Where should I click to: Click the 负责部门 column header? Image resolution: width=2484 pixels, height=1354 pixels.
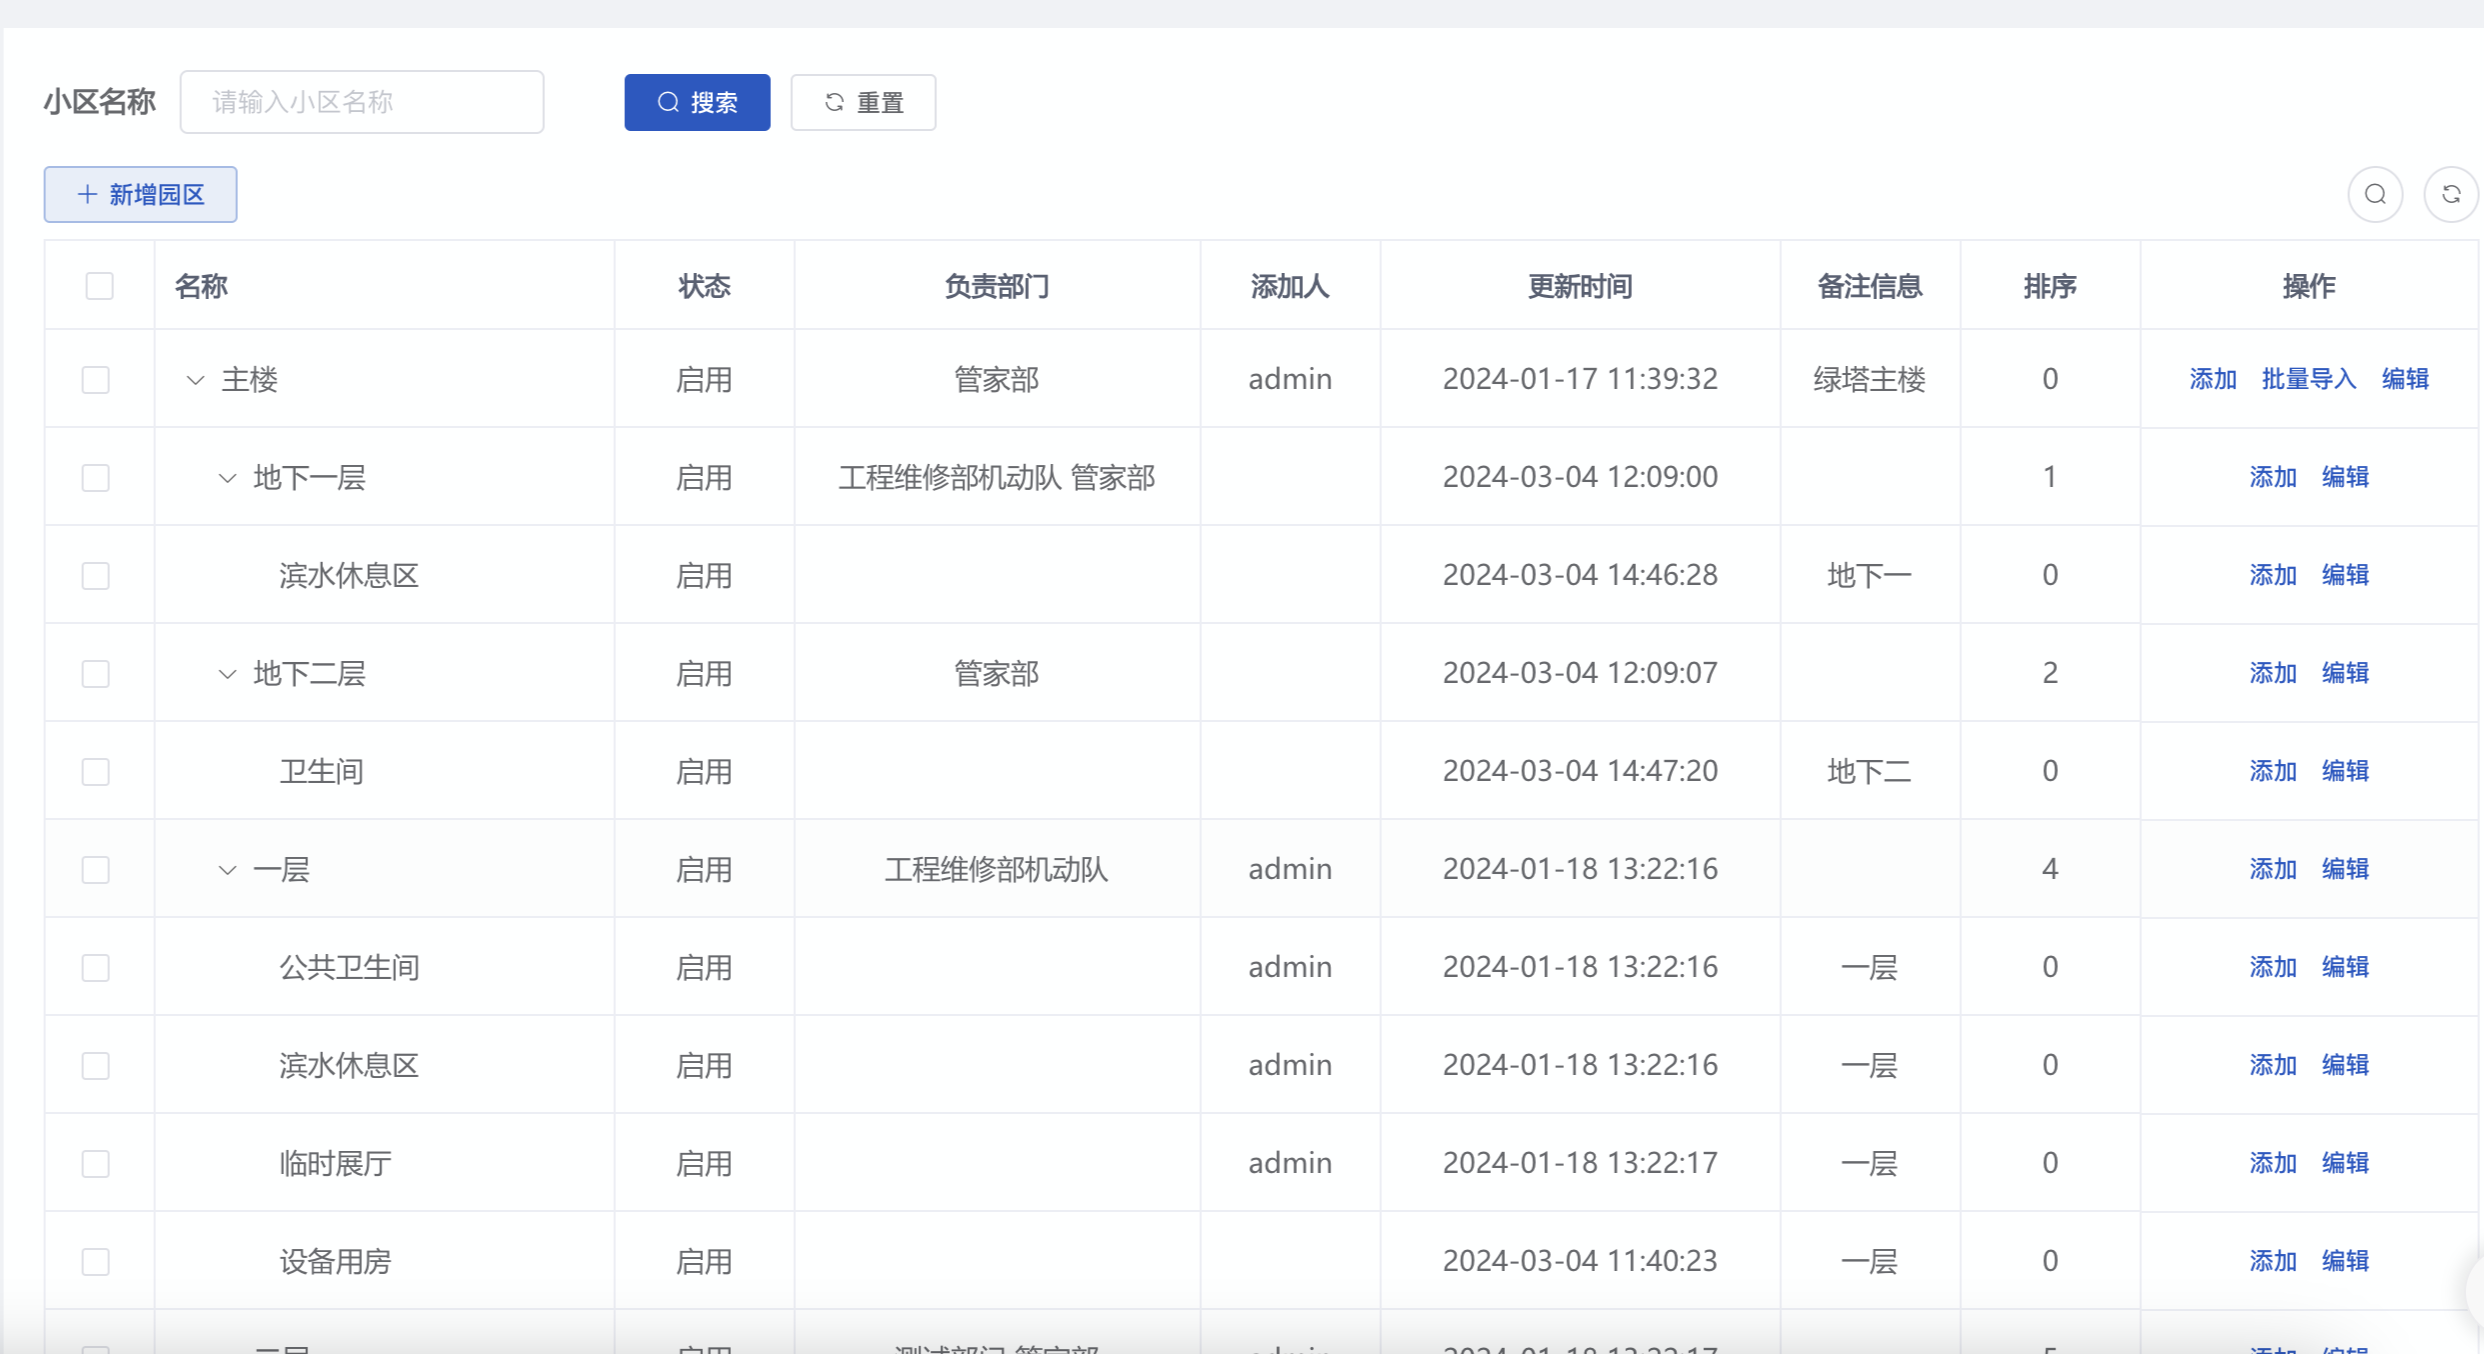[x=997, y=286]
